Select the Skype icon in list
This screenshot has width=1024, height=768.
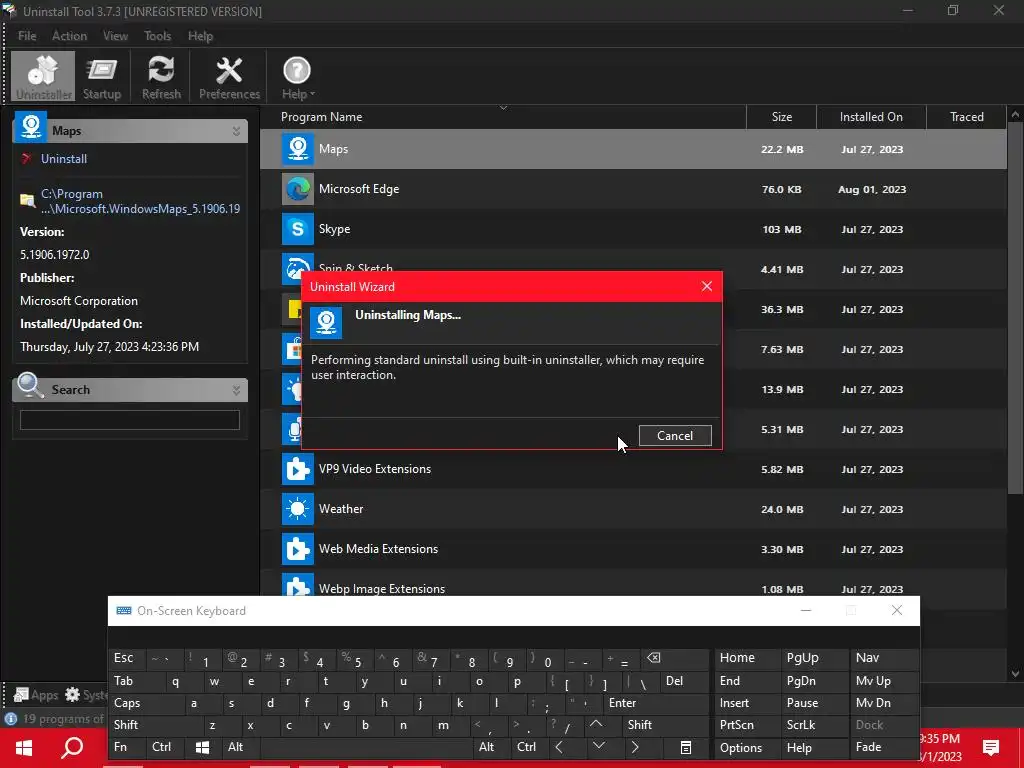[x=297, y=229]
